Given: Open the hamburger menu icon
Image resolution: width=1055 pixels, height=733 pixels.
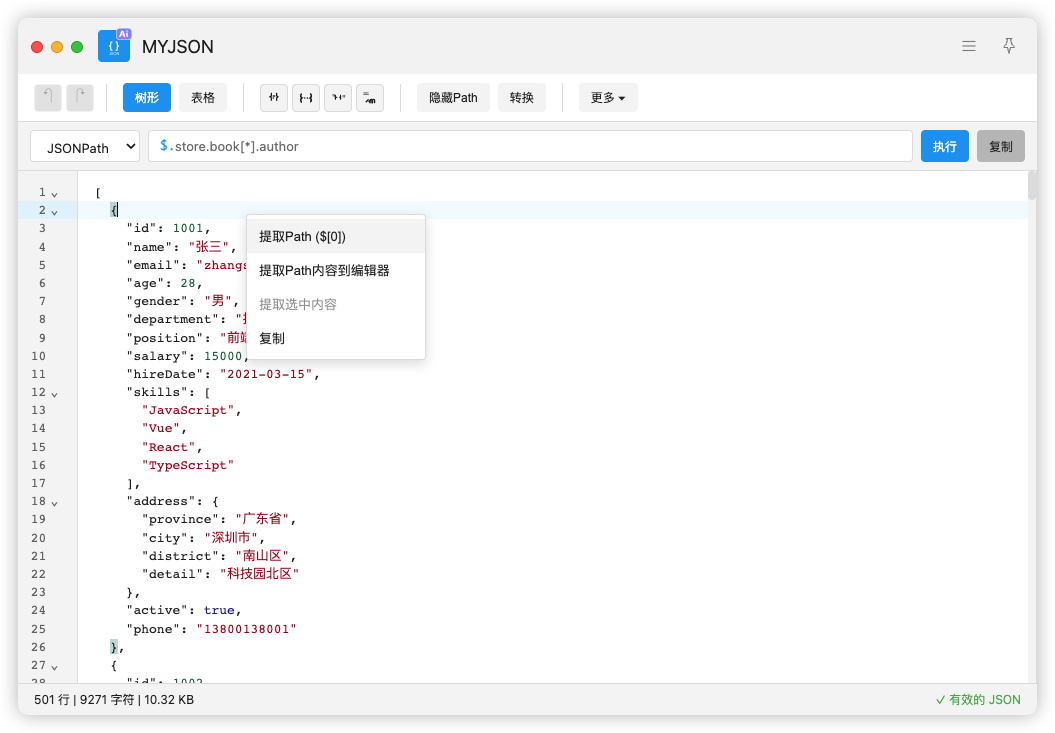Looking at the screenshot, I should [968, 46].
